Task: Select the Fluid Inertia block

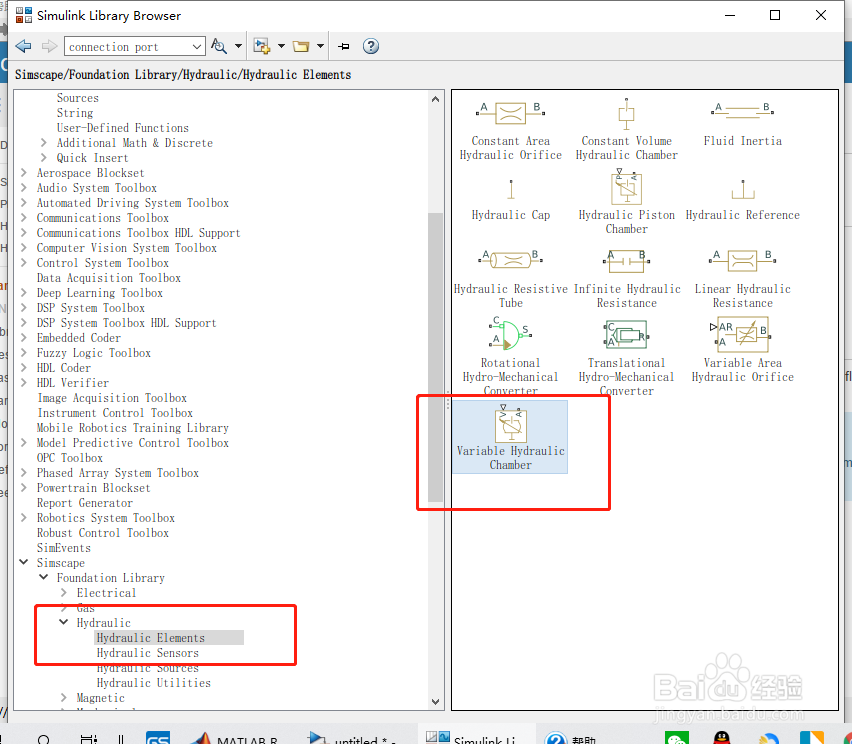Action: [x=742, y=124]
